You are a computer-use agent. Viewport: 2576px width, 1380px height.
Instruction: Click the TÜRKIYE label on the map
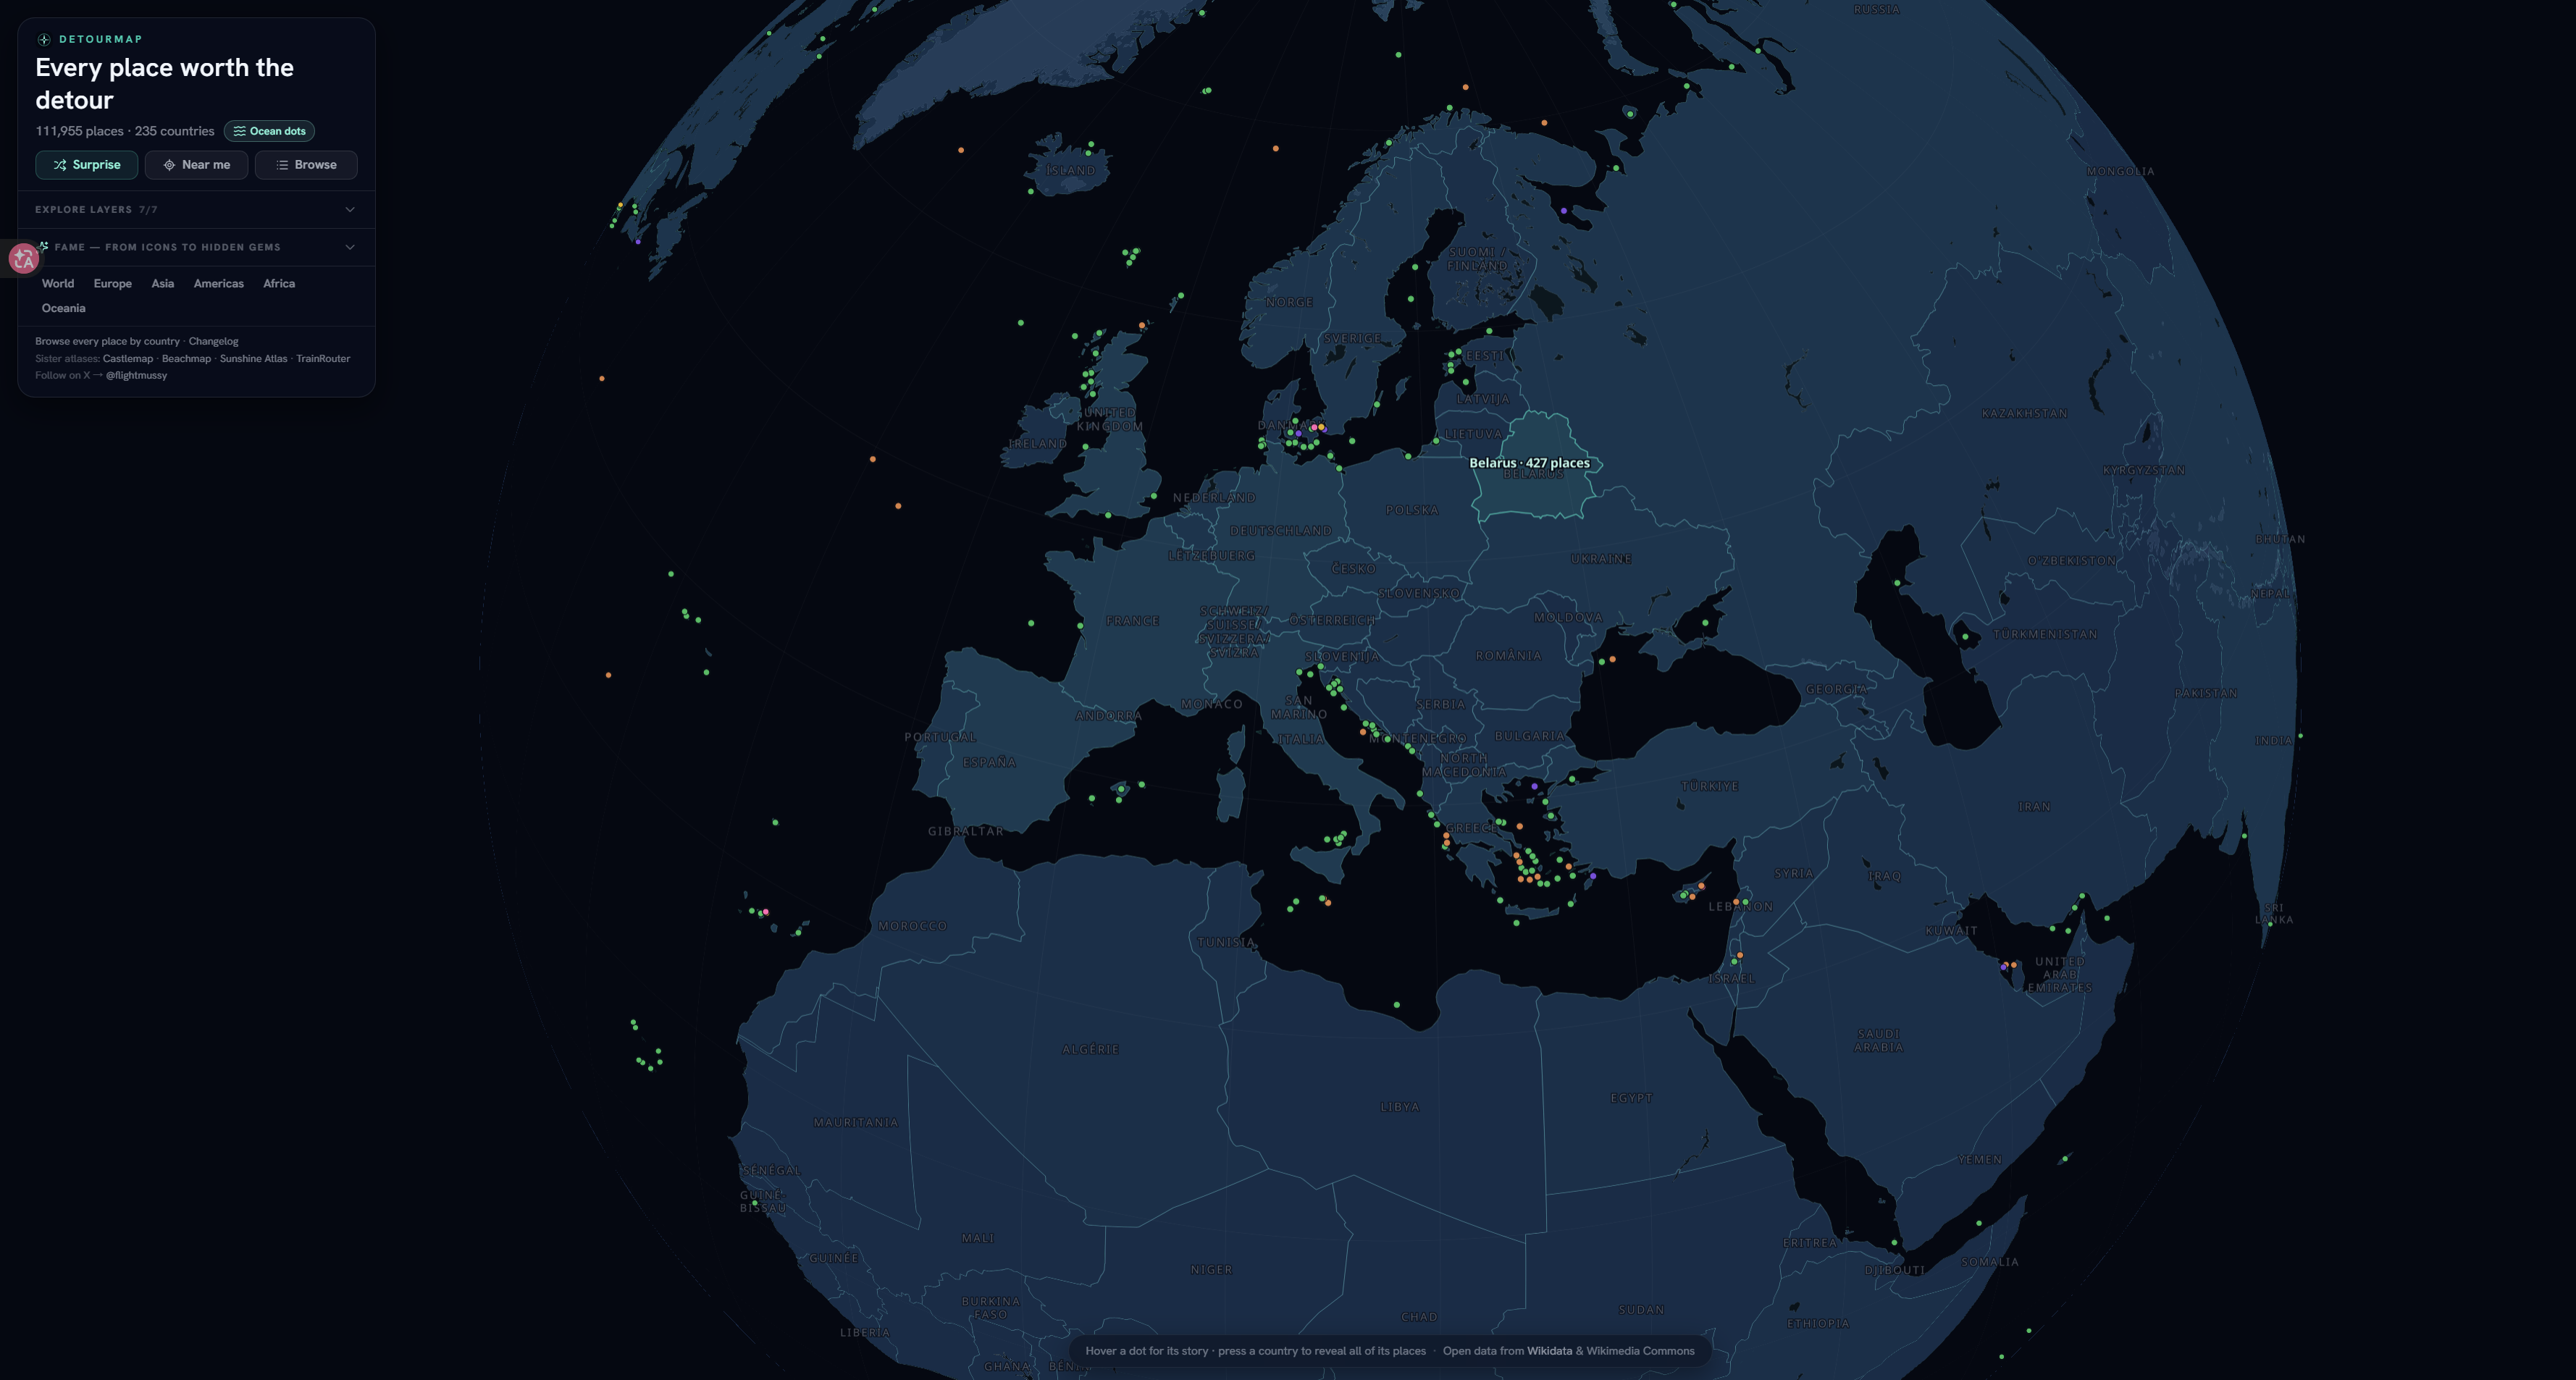tap(1710, 786)
